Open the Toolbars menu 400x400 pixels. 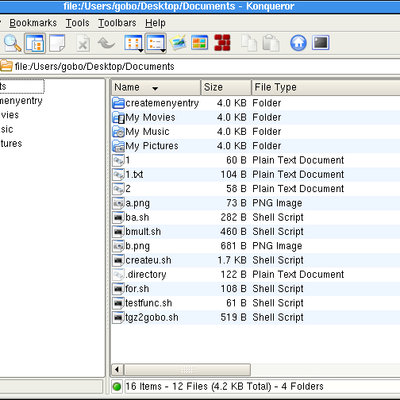117,23
